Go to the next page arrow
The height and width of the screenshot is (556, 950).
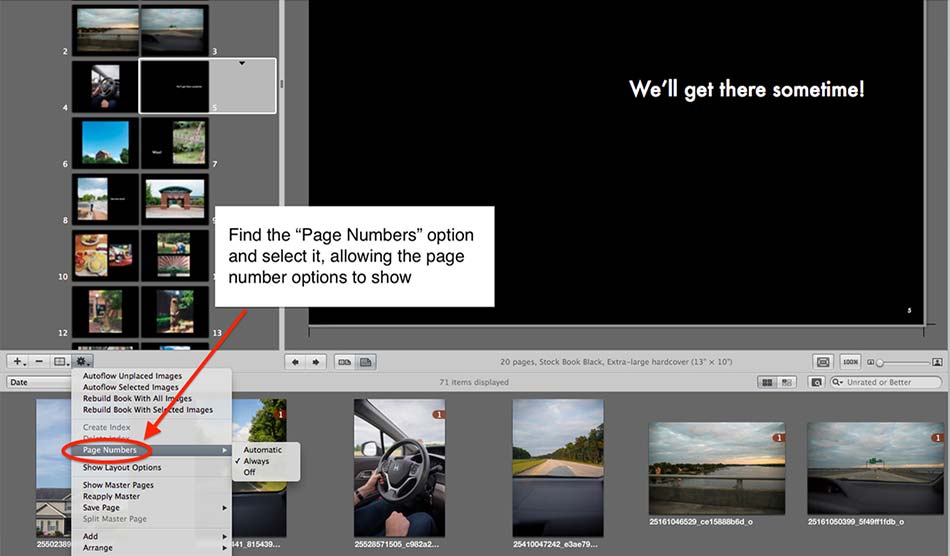[x=316, y=361]
